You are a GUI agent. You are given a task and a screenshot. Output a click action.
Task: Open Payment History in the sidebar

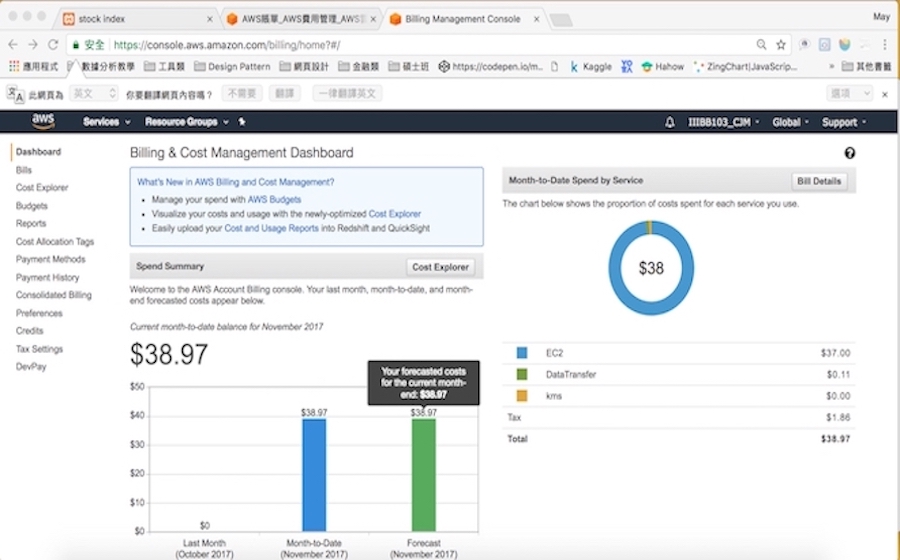tap(47, 277)
